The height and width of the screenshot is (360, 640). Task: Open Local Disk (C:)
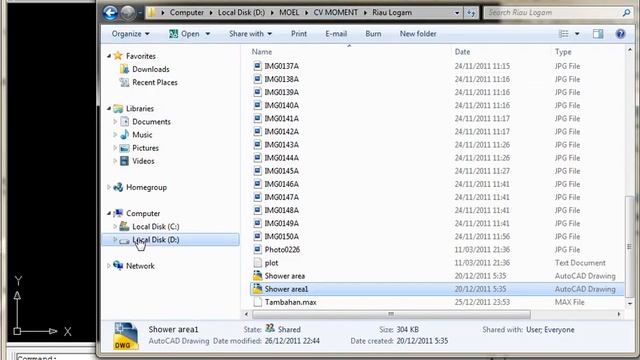tap(156, 227)
